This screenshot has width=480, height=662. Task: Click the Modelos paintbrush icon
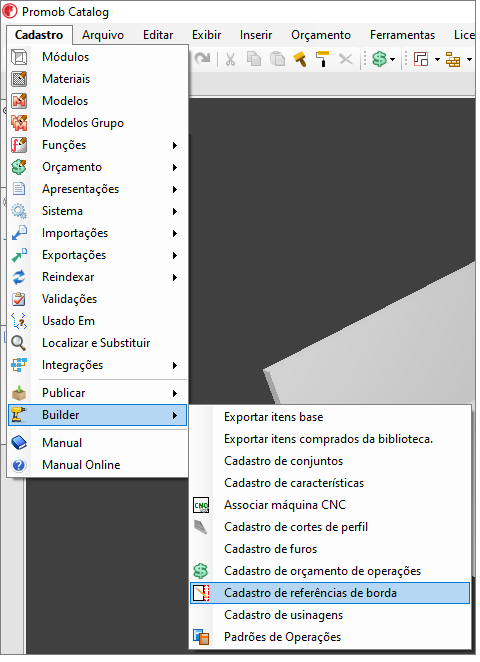coord(19,101)
